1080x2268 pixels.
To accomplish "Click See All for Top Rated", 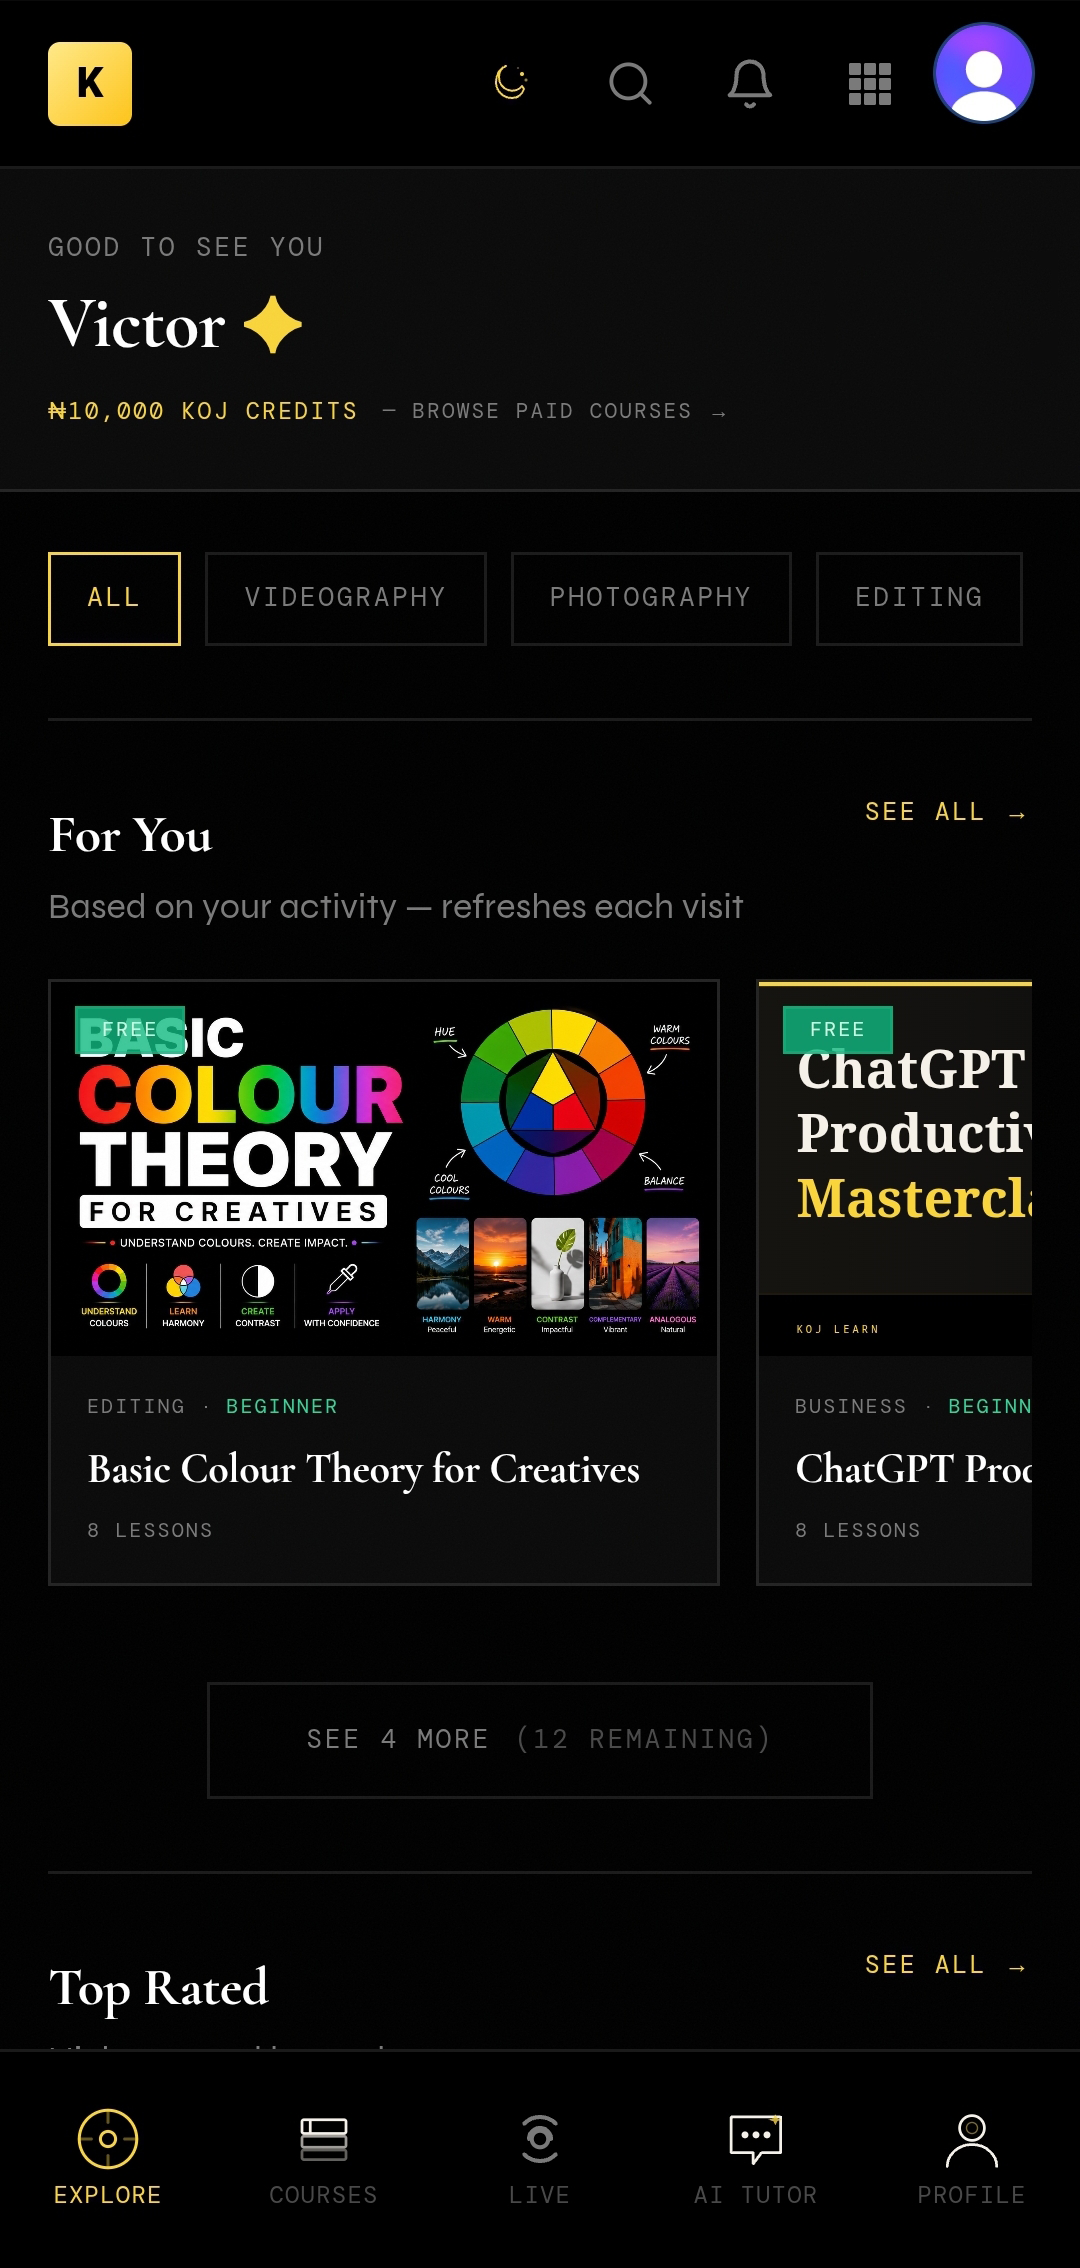I will [x=945, y=1964].
